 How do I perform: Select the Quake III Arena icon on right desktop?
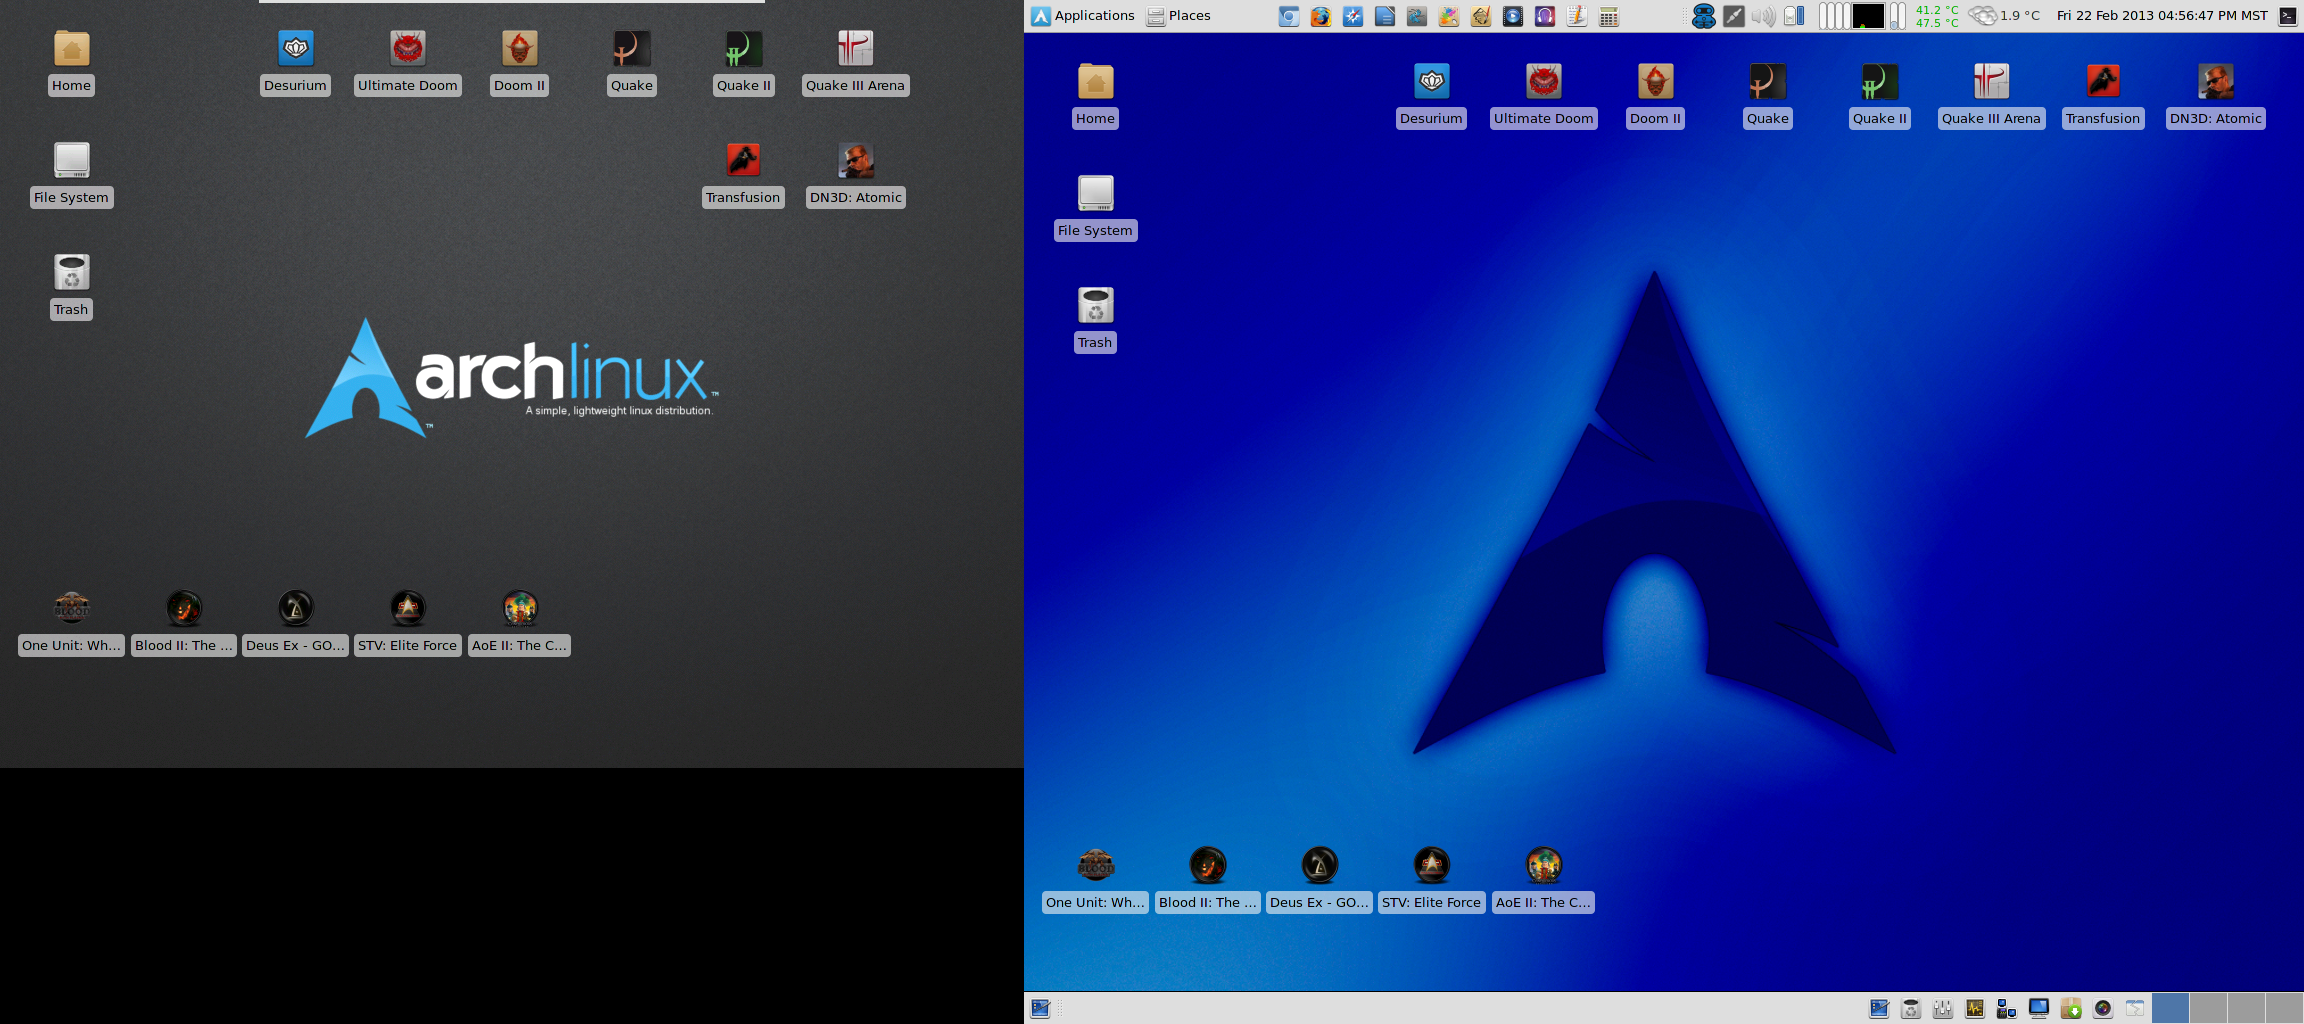[x=1991, y=95]
